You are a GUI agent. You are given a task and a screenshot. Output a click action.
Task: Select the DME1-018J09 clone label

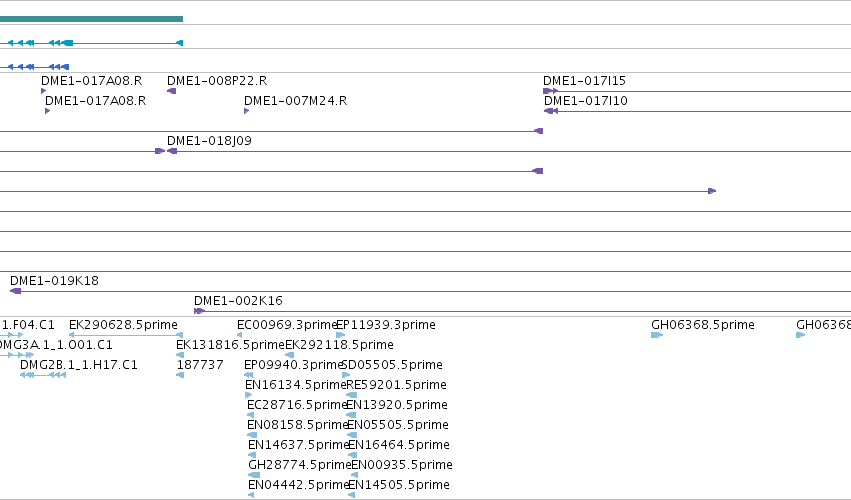click(x=209, y=141)
